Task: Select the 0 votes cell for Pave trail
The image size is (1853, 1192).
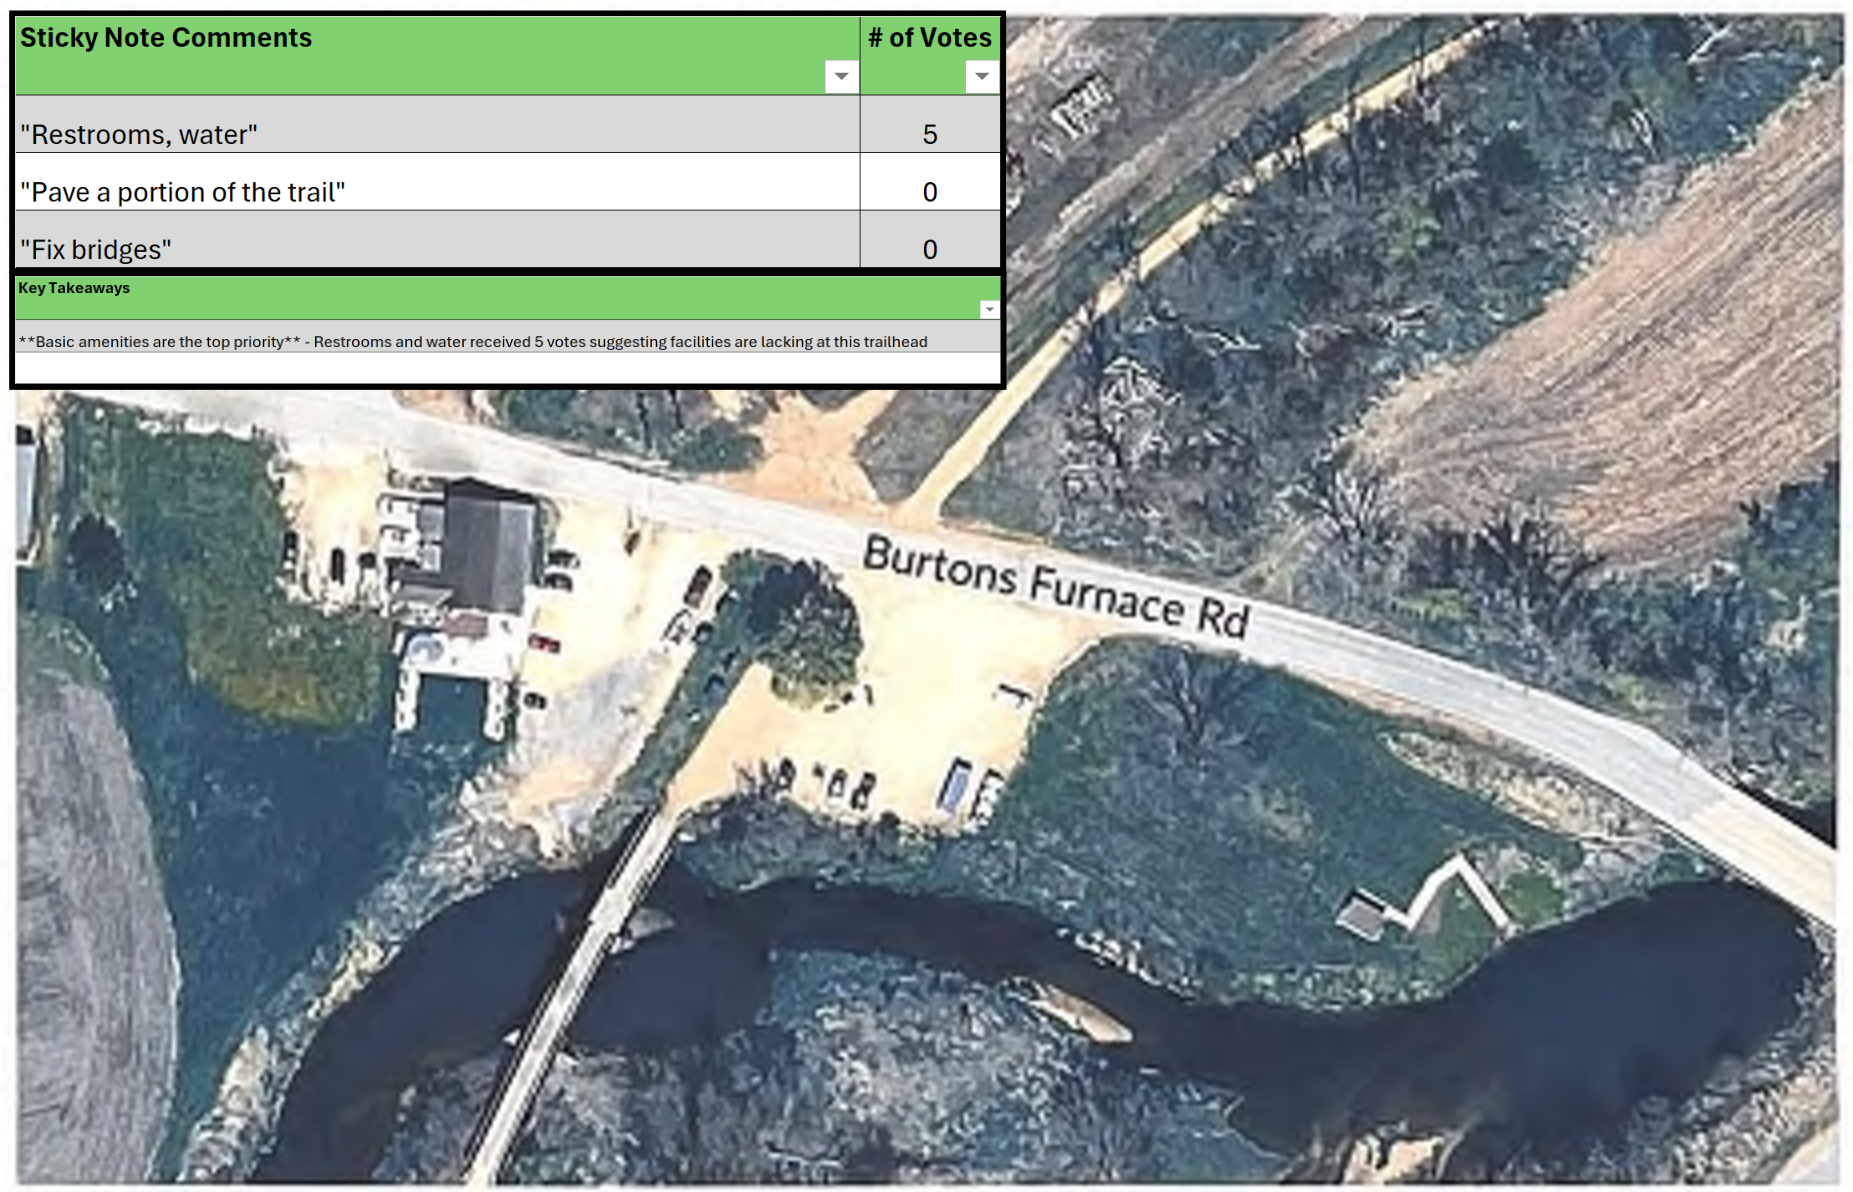Action: 930,182
